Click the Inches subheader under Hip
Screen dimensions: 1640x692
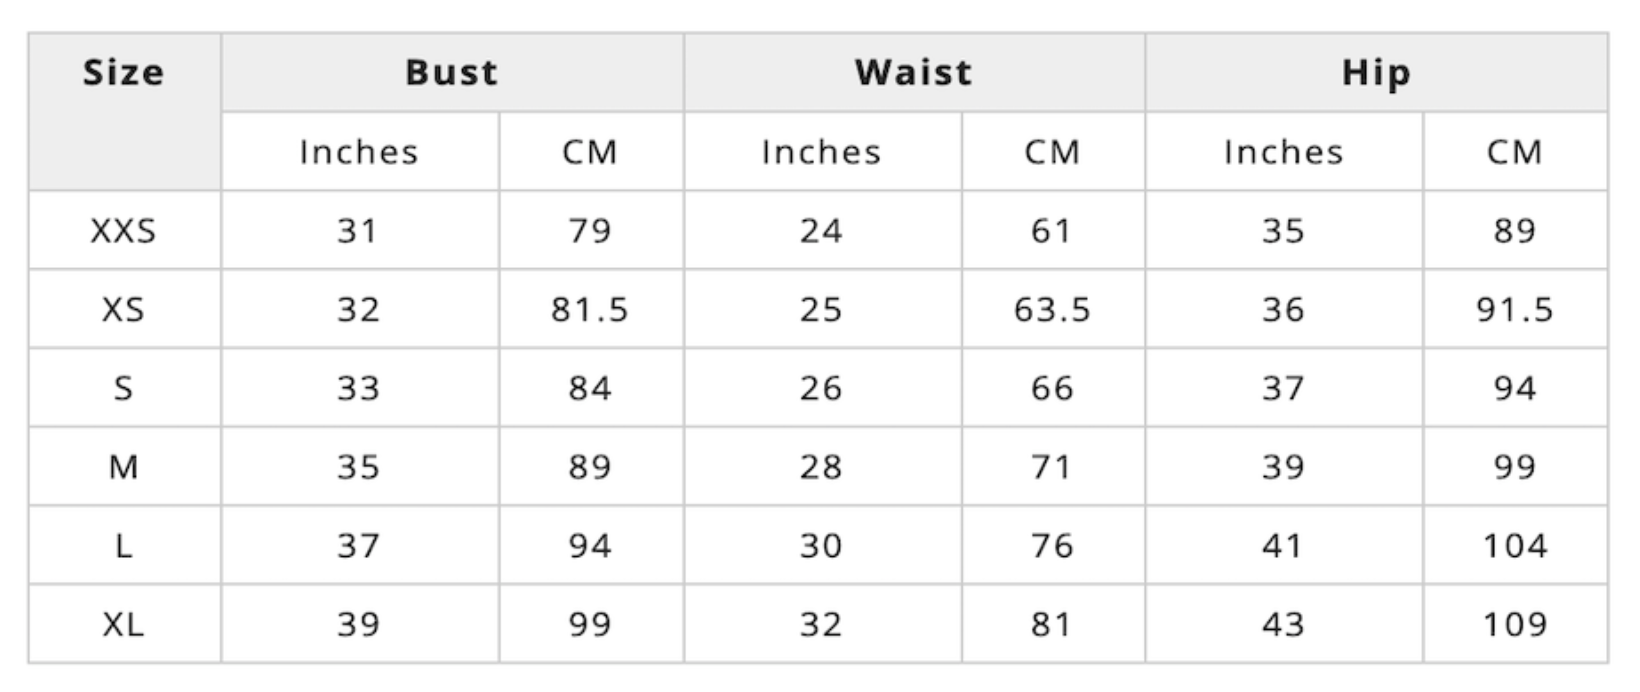click(x=1283, y=152)
